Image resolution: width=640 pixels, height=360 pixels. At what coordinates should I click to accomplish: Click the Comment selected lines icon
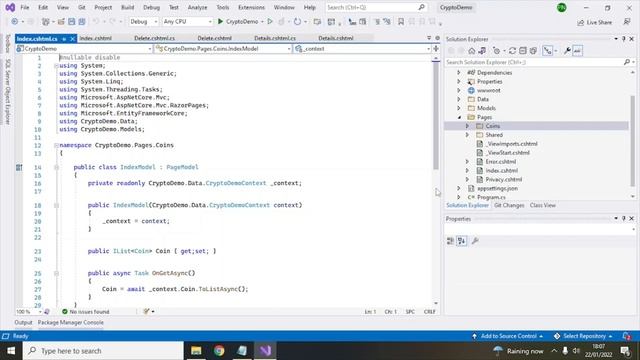(377, 22)
